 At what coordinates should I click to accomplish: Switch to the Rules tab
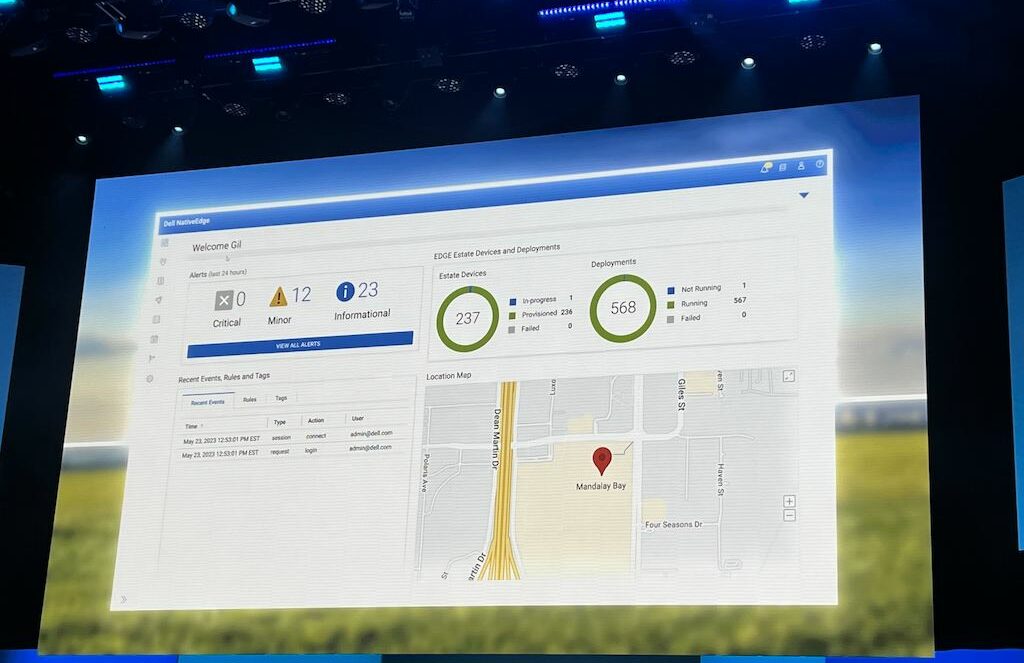(249, 400)
